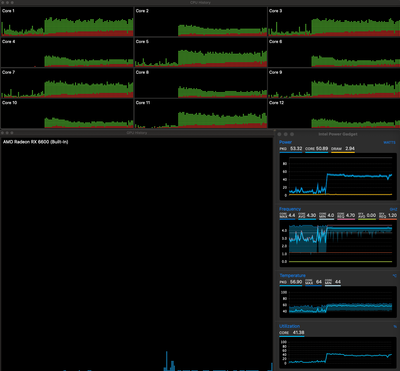Click the Core 2 usage graph
This screenshot has width=400, height=371.
(201, 22)
